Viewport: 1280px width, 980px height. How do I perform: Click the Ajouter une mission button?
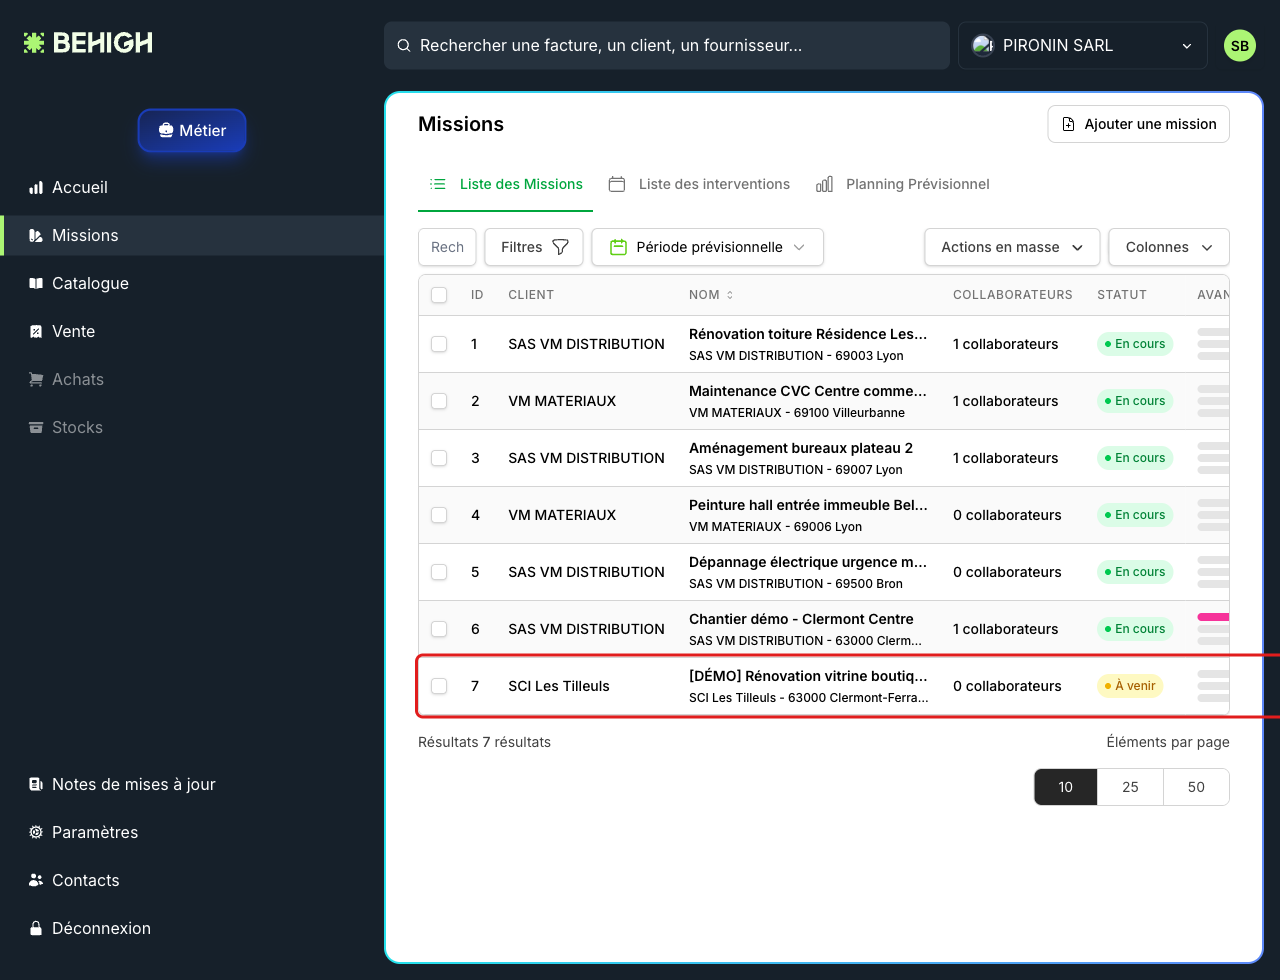click(1139, 124)
